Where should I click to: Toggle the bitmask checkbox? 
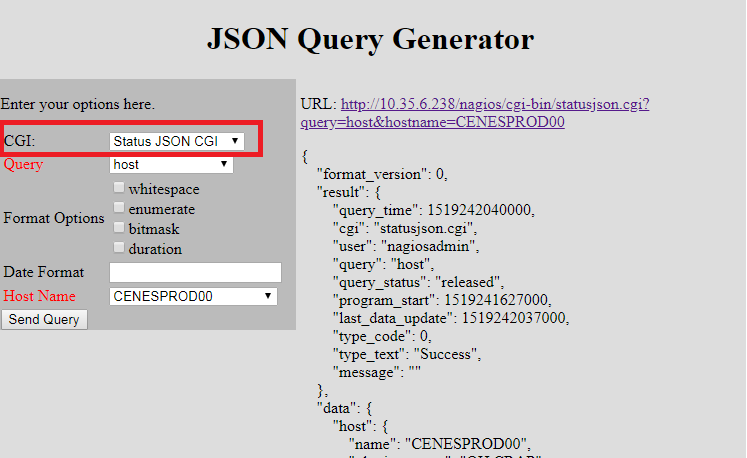click(x=119, y=228)
